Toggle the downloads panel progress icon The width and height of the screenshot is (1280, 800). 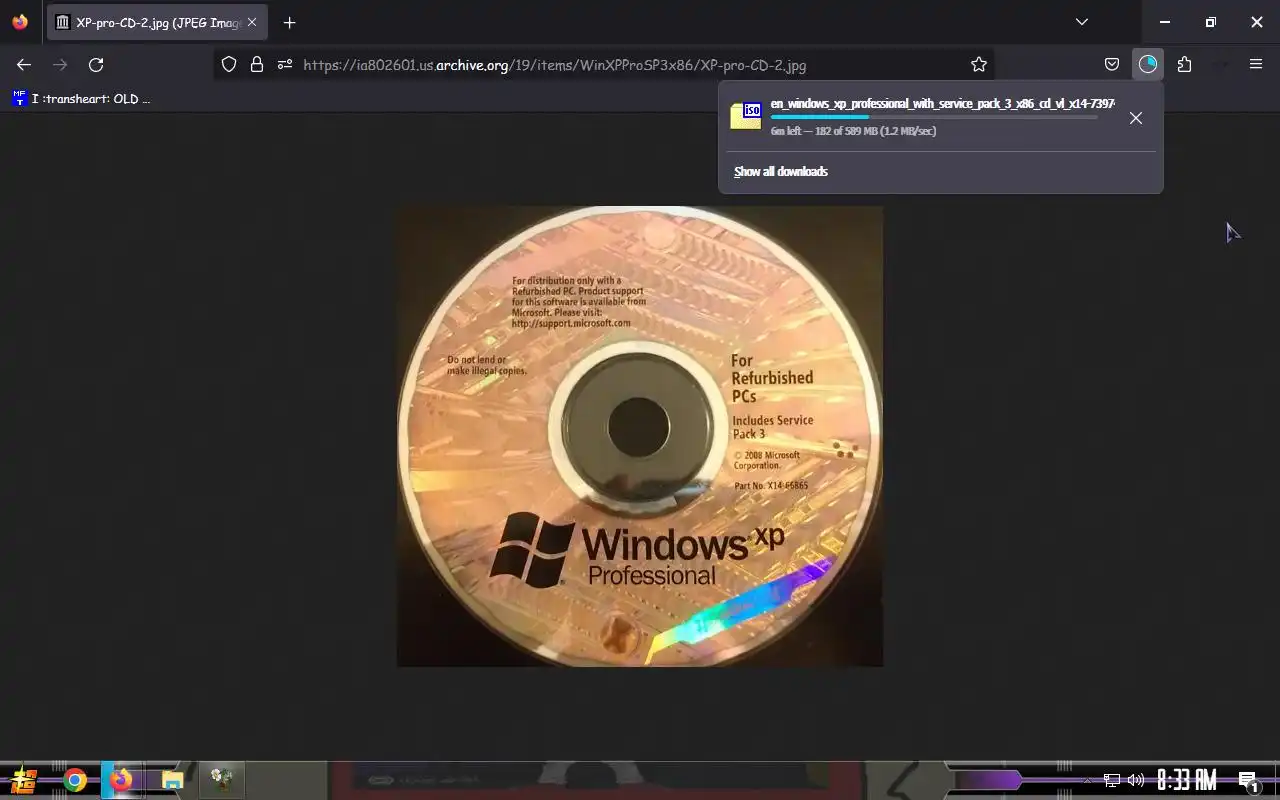(1148, 64)
